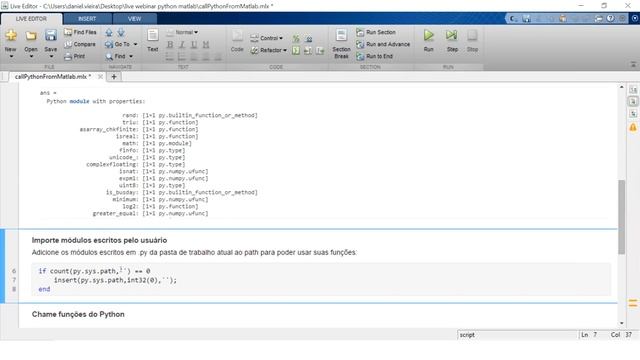This screenshot has width=640, height=360.
Task: Open the Control dropdown
Action: coord(267,38)
